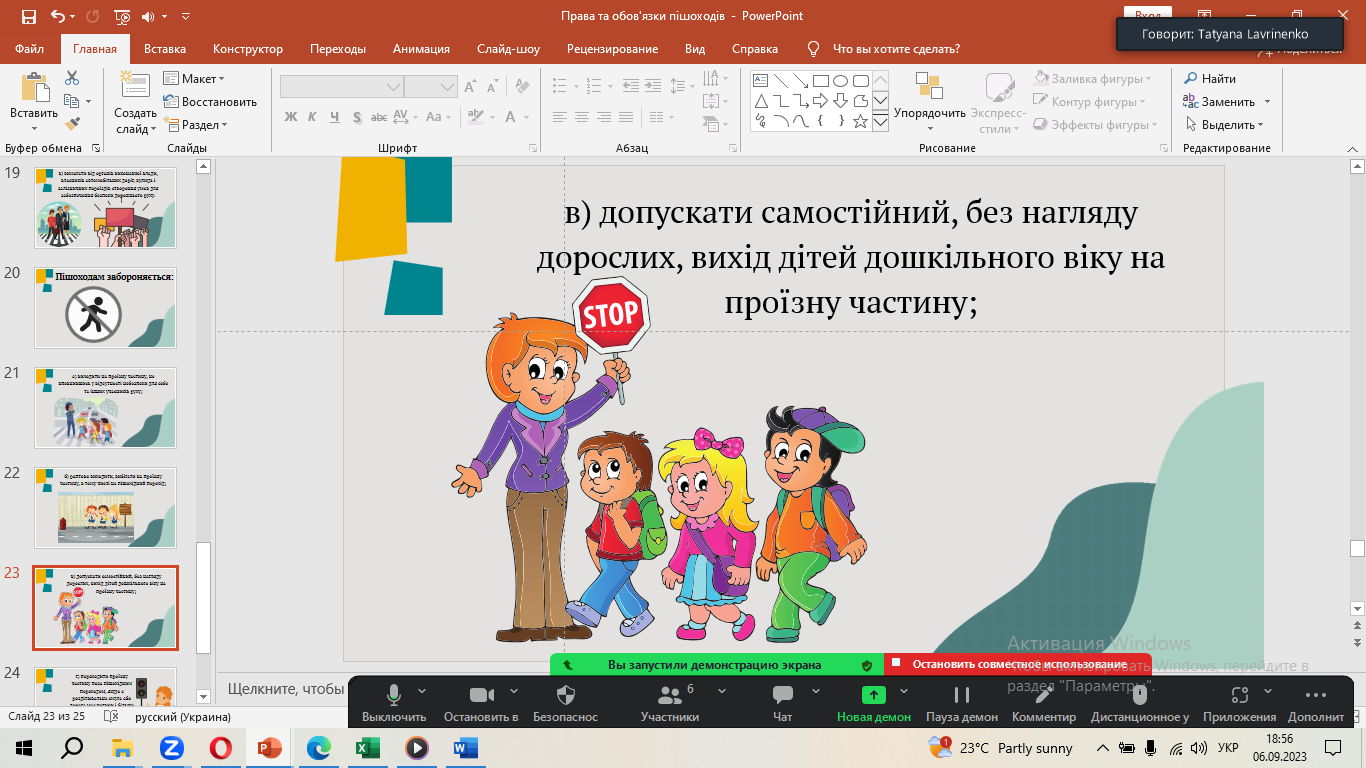Select the rectangle shape in shapes gallery
This screenshot has height=768, width=1366.
(x=820, y=81)
